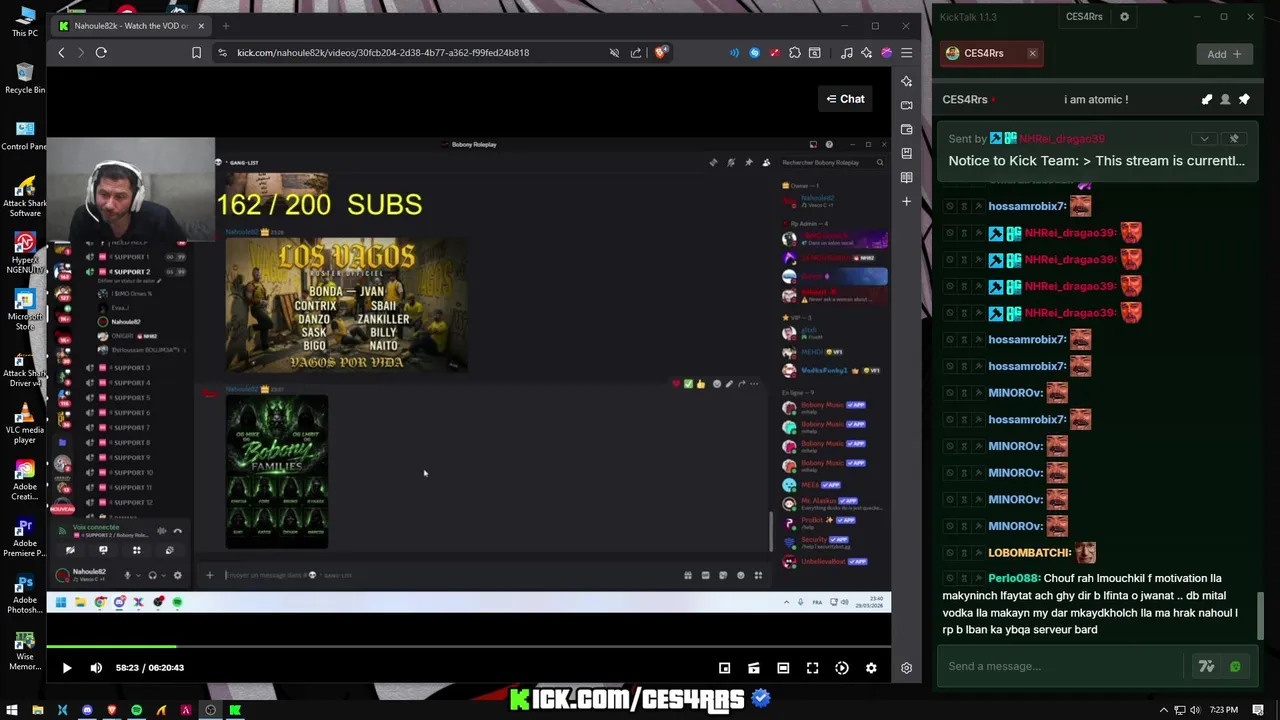Open Perlo088 username in chat

pos(1013,578)
